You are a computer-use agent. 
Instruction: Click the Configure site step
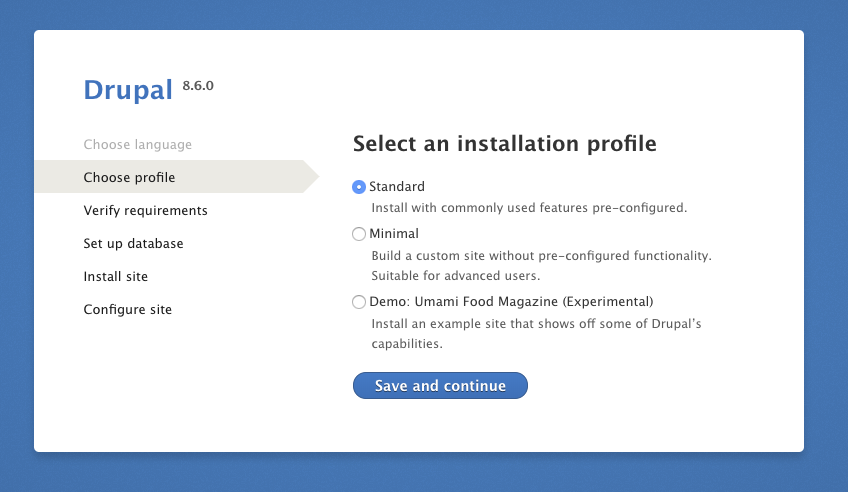pos(128,310)
